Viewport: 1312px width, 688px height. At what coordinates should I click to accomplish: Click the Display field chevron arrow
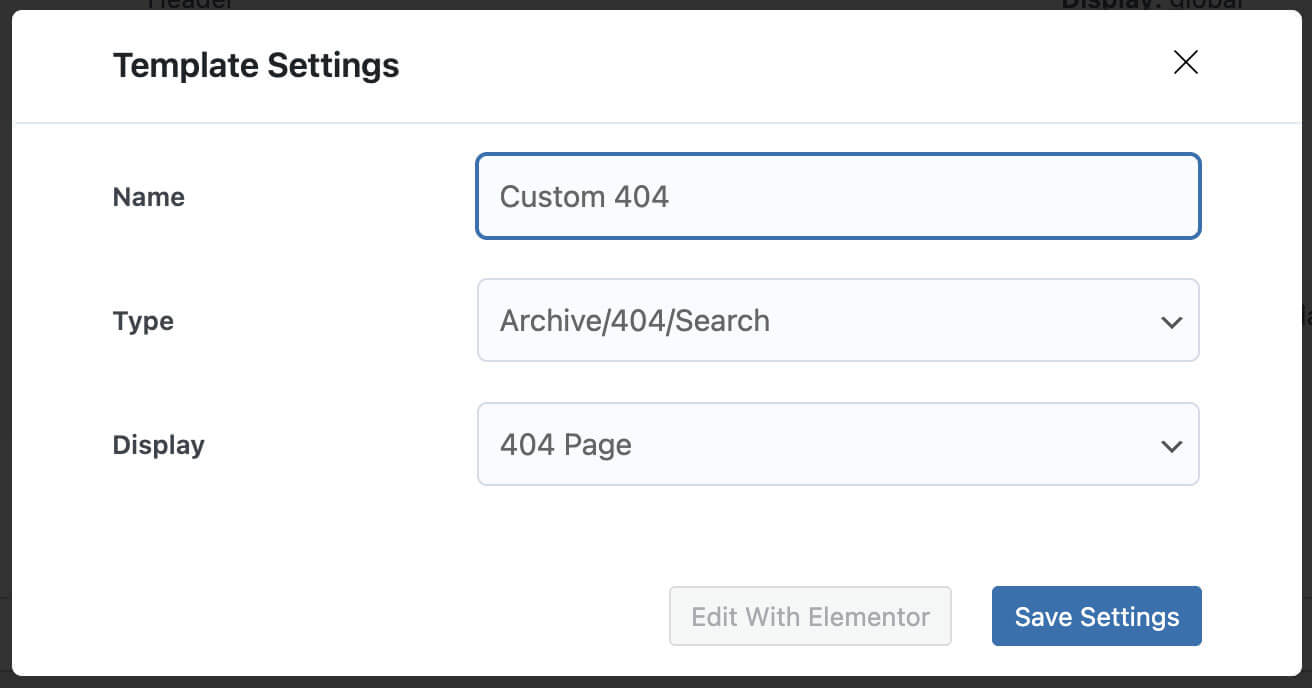[x=1171, y=446]
